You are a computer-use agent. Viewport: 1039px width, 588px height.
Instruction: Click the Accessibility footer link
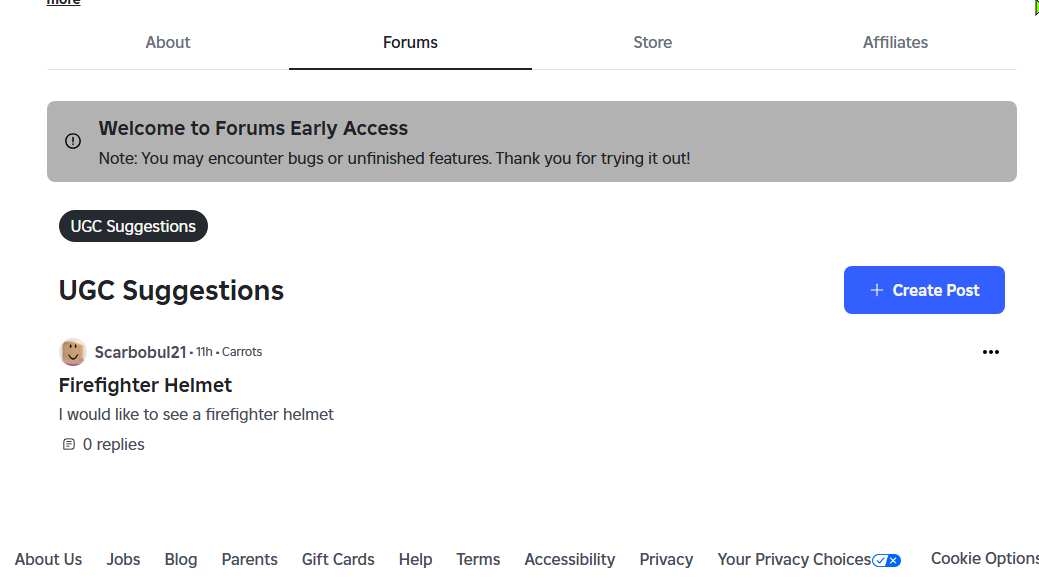pos(570,560)
